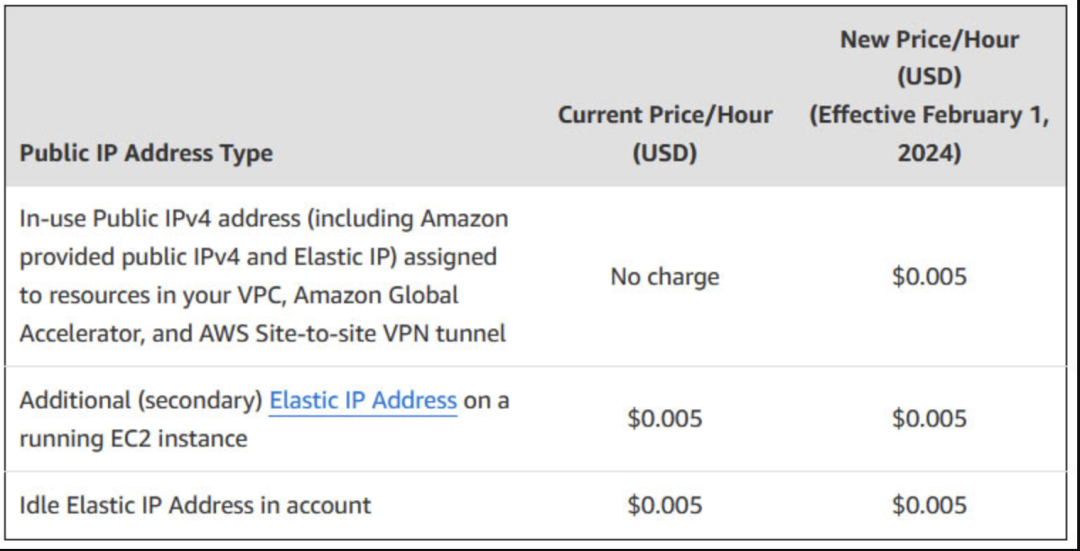1080x551 pixels.
Task: Select current price in Idle Elastic IP row
Action: tap(664, 505)
